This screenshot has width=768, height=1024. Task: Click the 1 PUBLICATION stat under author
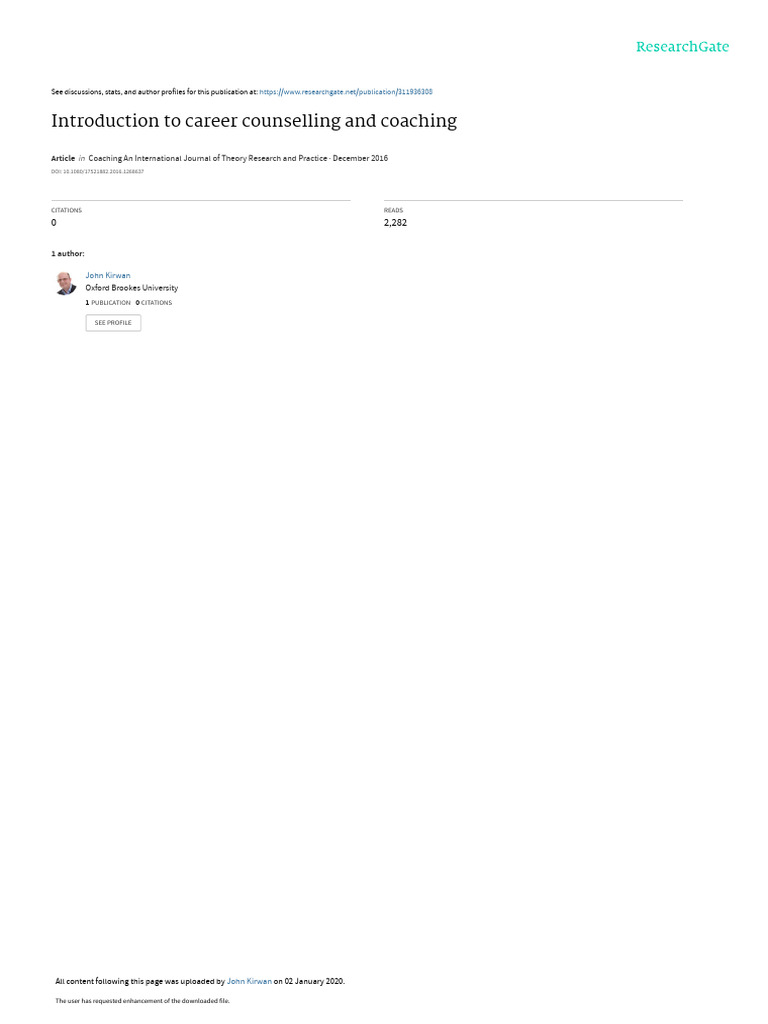pyautogui.click(x=108, y=303)
